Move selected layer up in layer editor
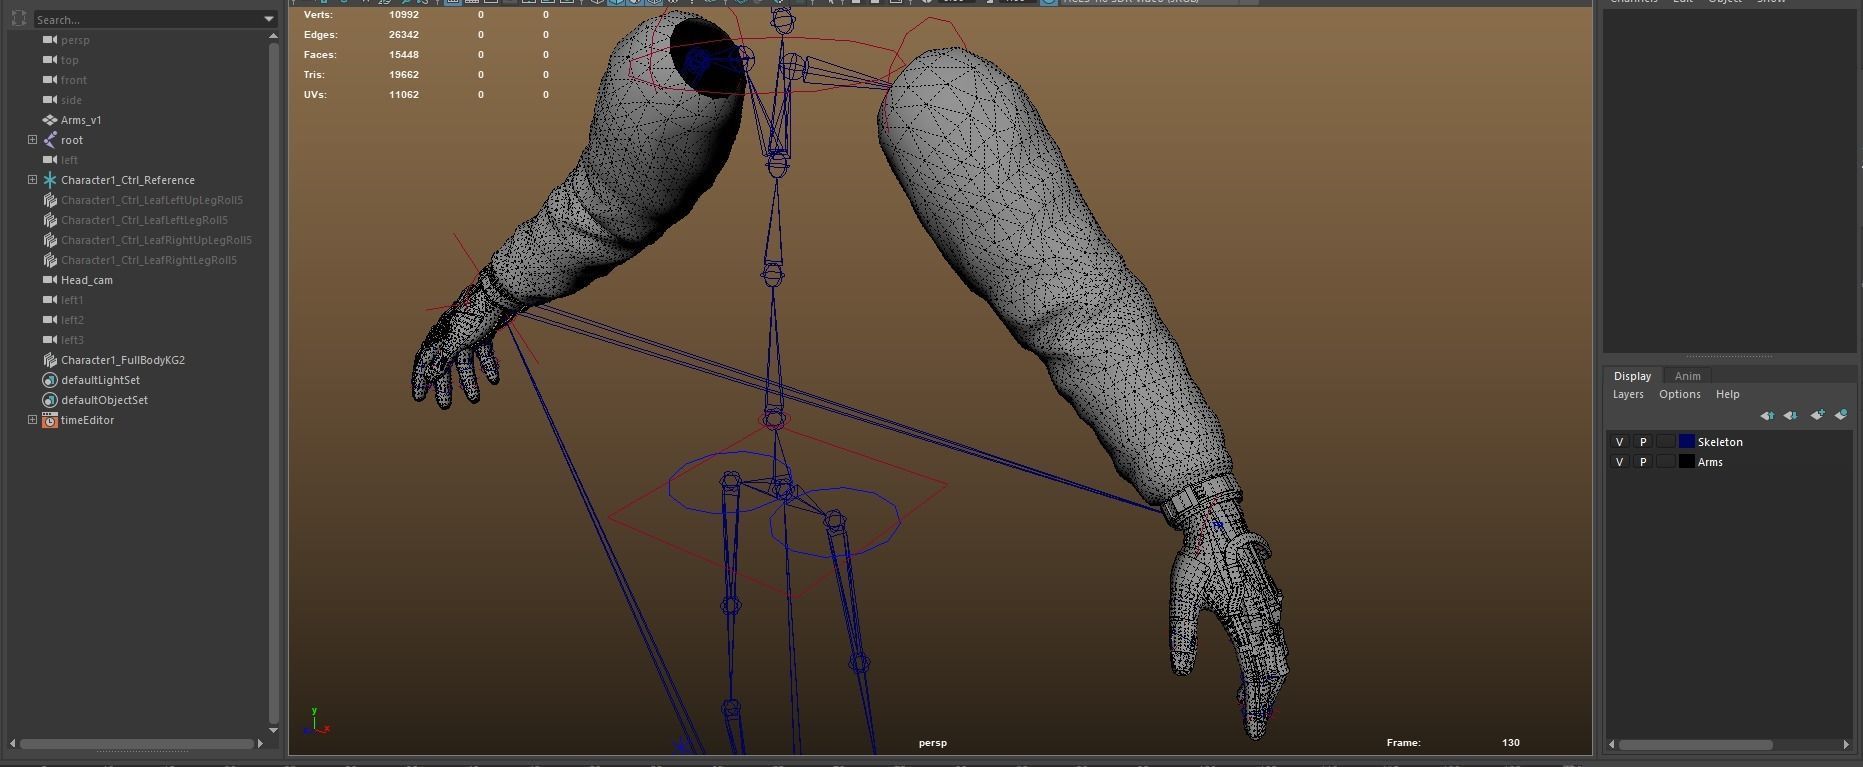Image resolution: width=1863 pixels, height=767 pixels. (1767, 415)
